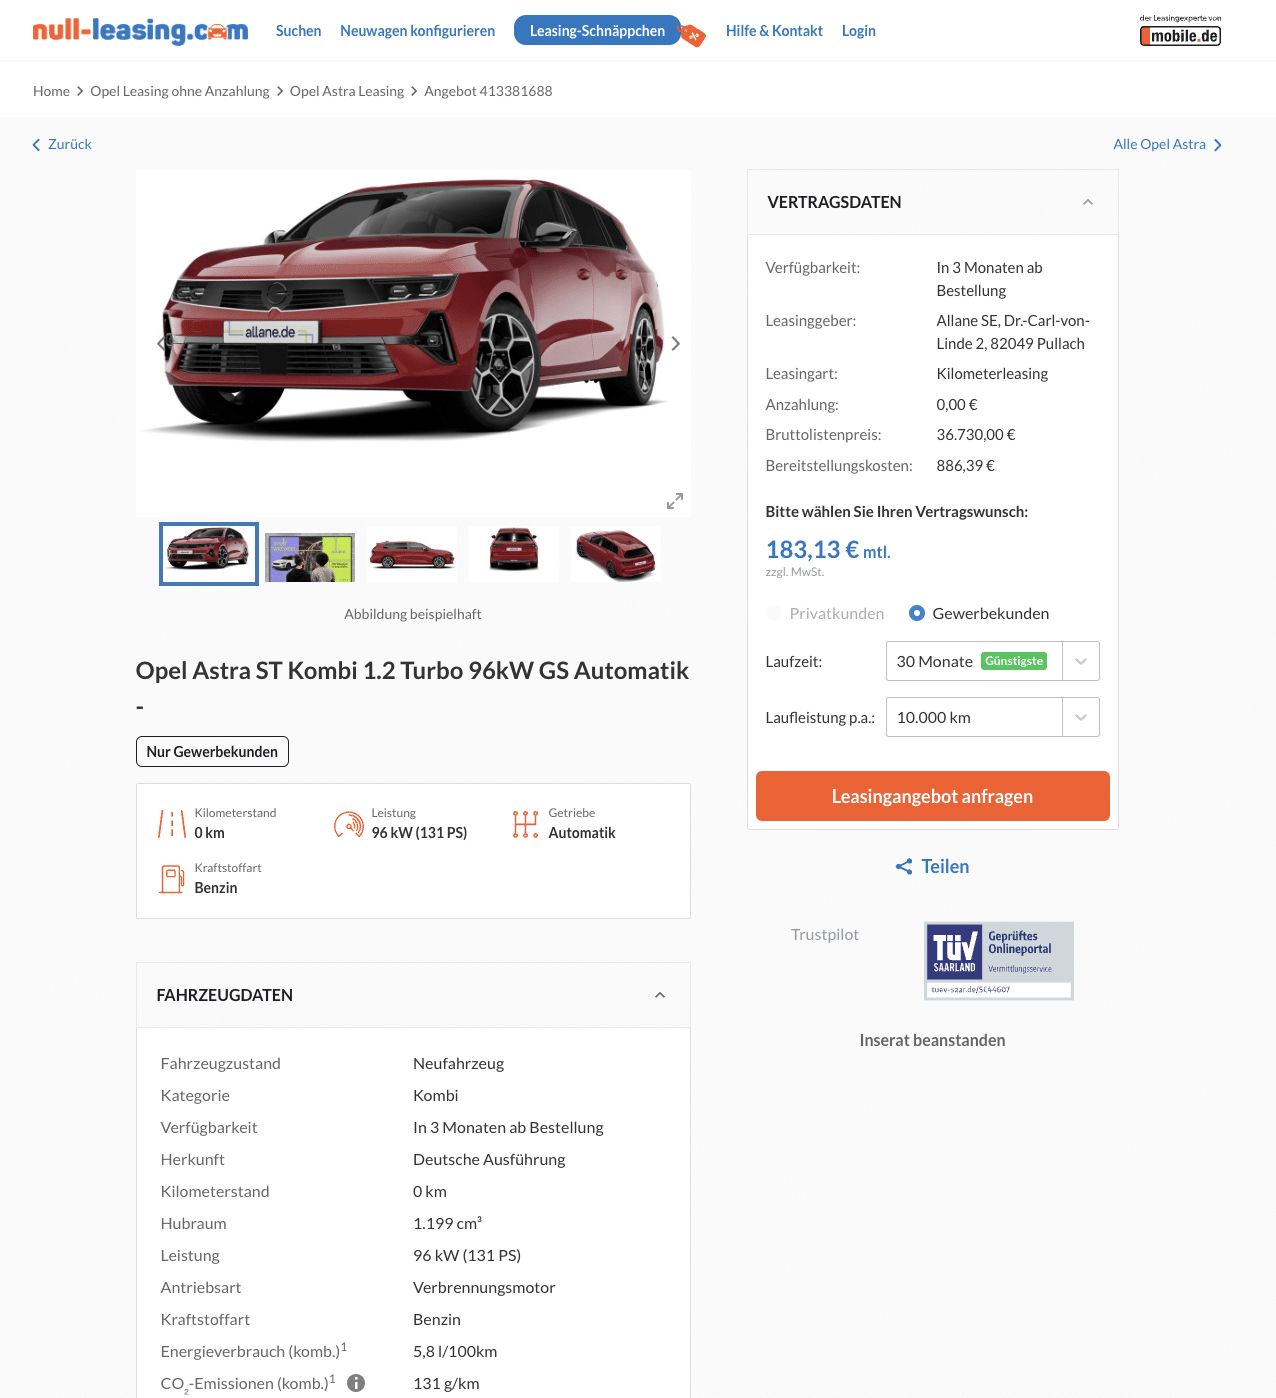The width and height of the screenshot is (1276, 1398).
Task: Collapse the Fahrzeugdaten section
Action: click(x=660, y=995)
